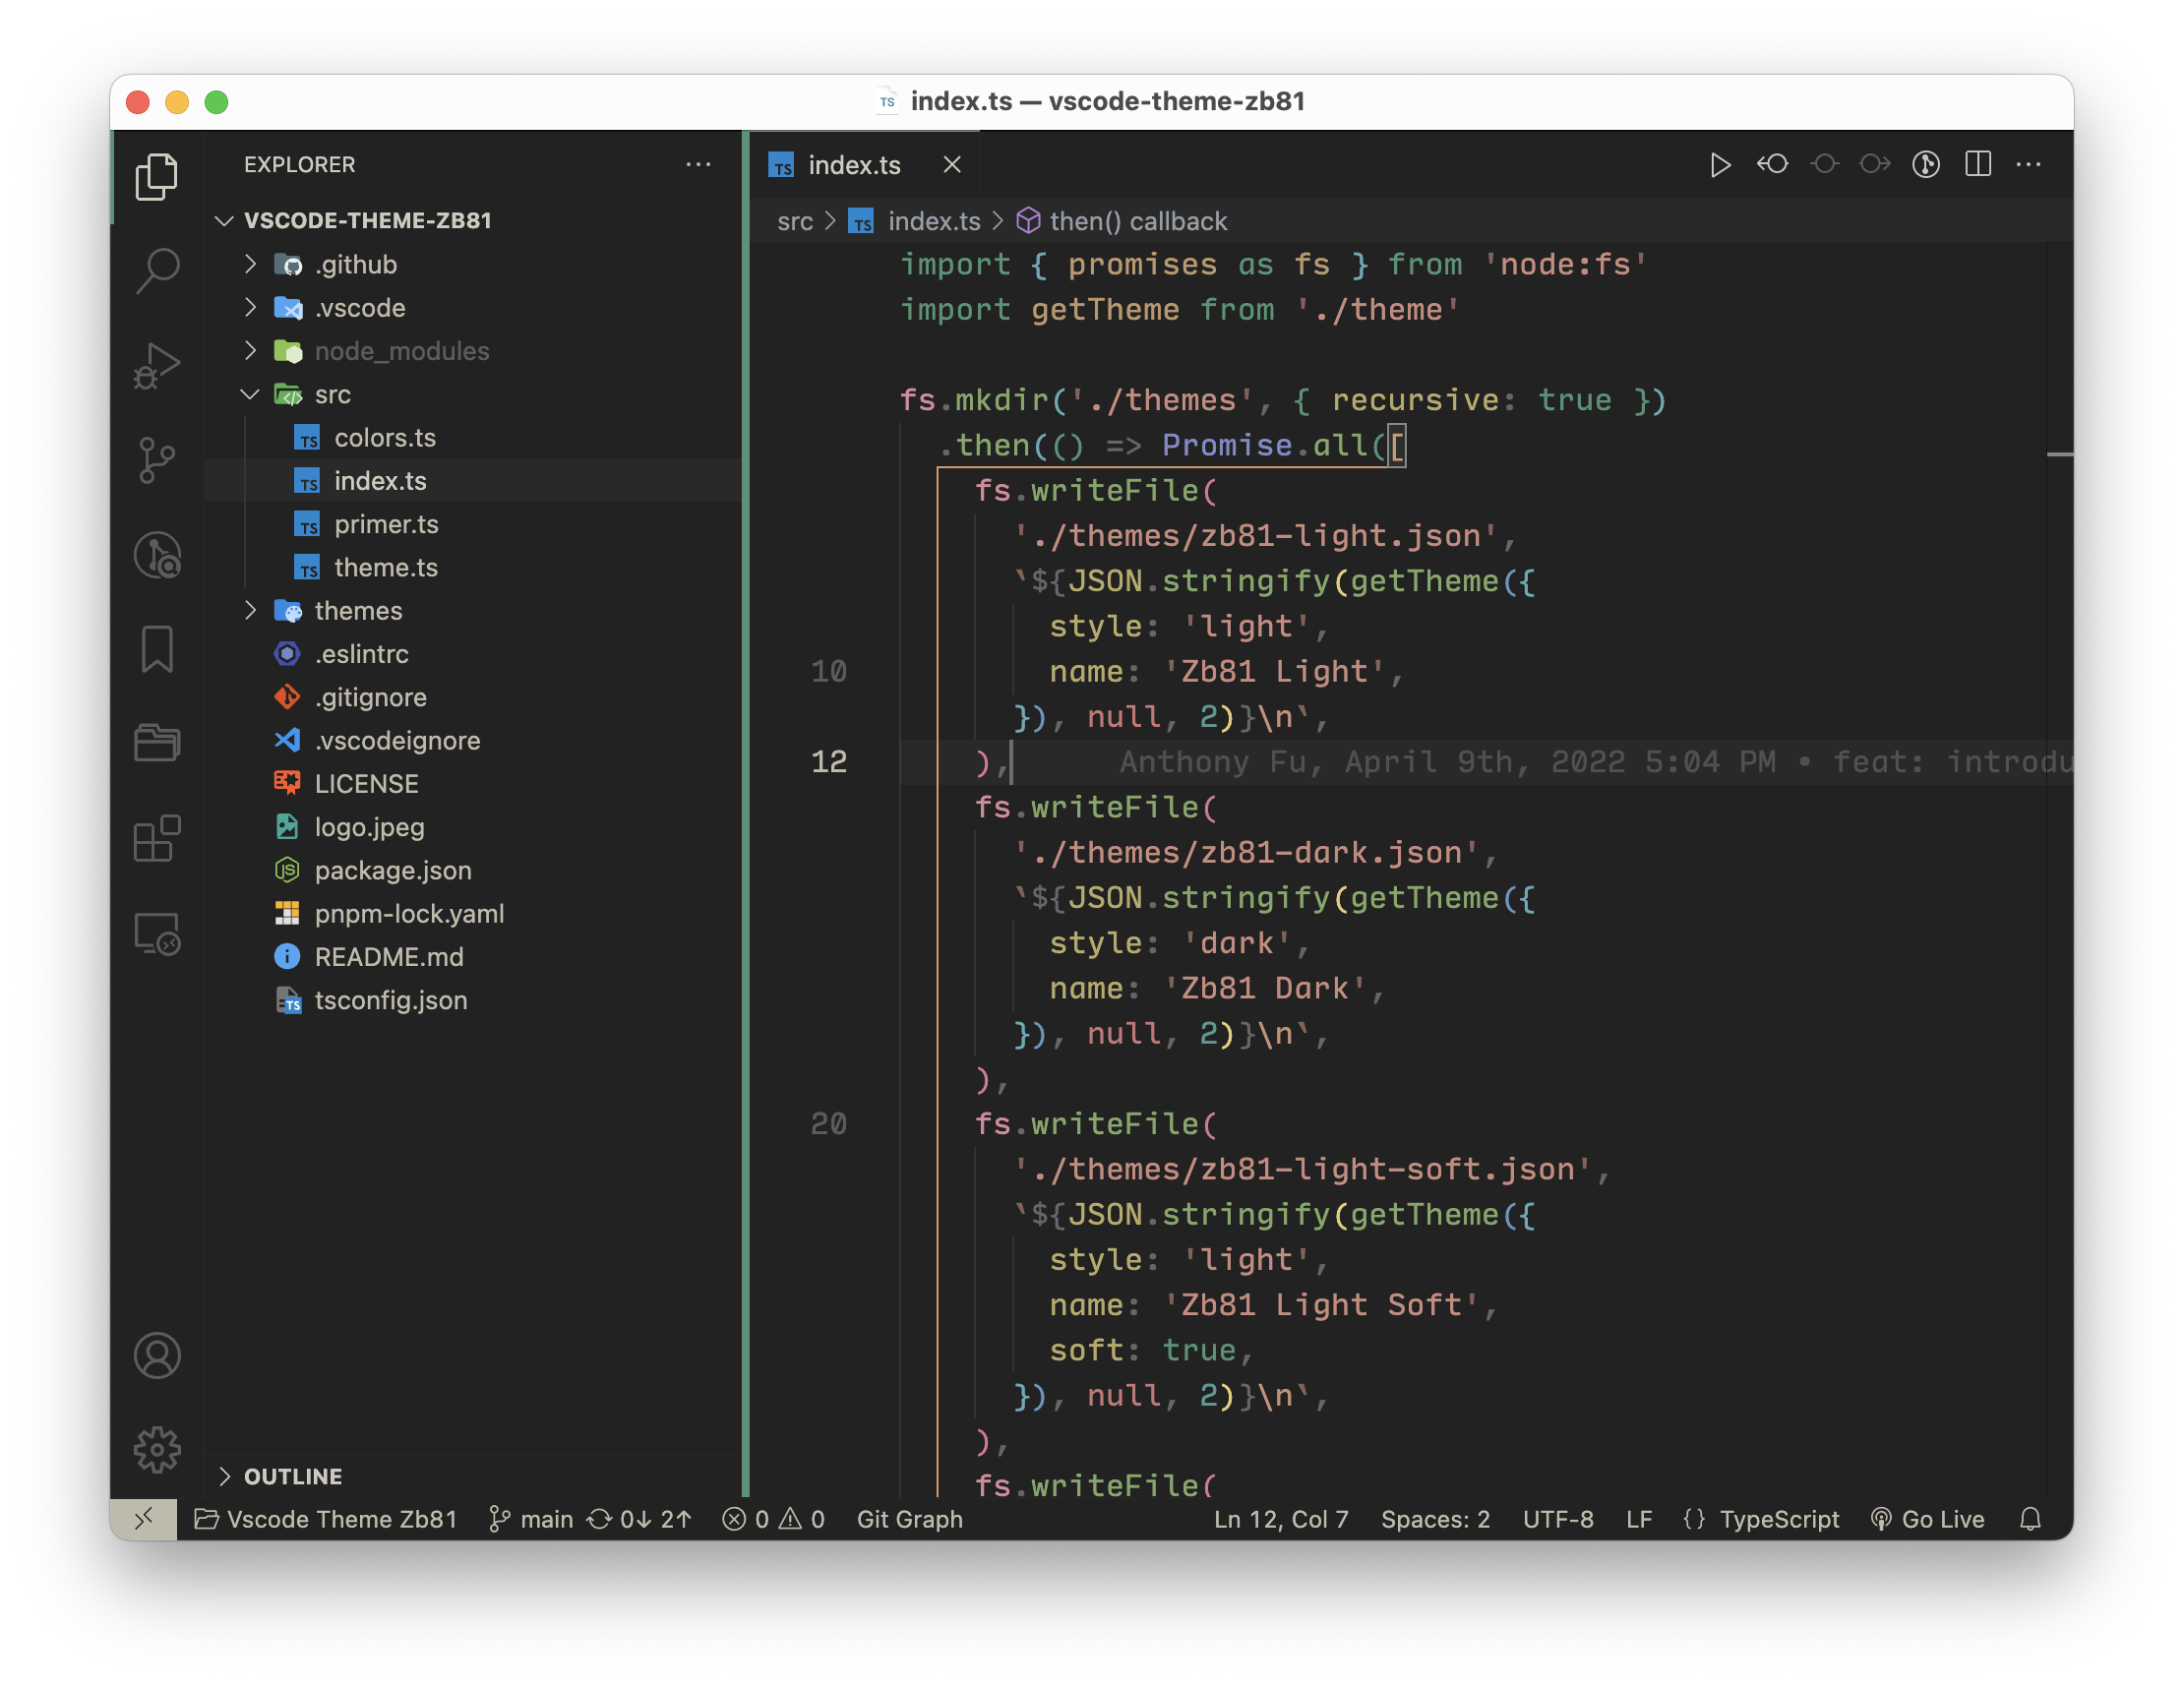Open Explorer Views and More Actions ellipsis
The height and width of the screenshot is (1686, 2184).
(x=698, y=165)
